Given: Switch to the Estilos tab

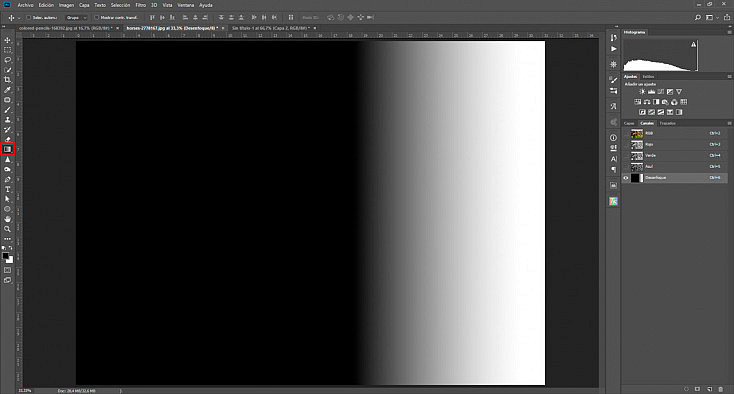Looking at the screenshot, I should (648, 76).
